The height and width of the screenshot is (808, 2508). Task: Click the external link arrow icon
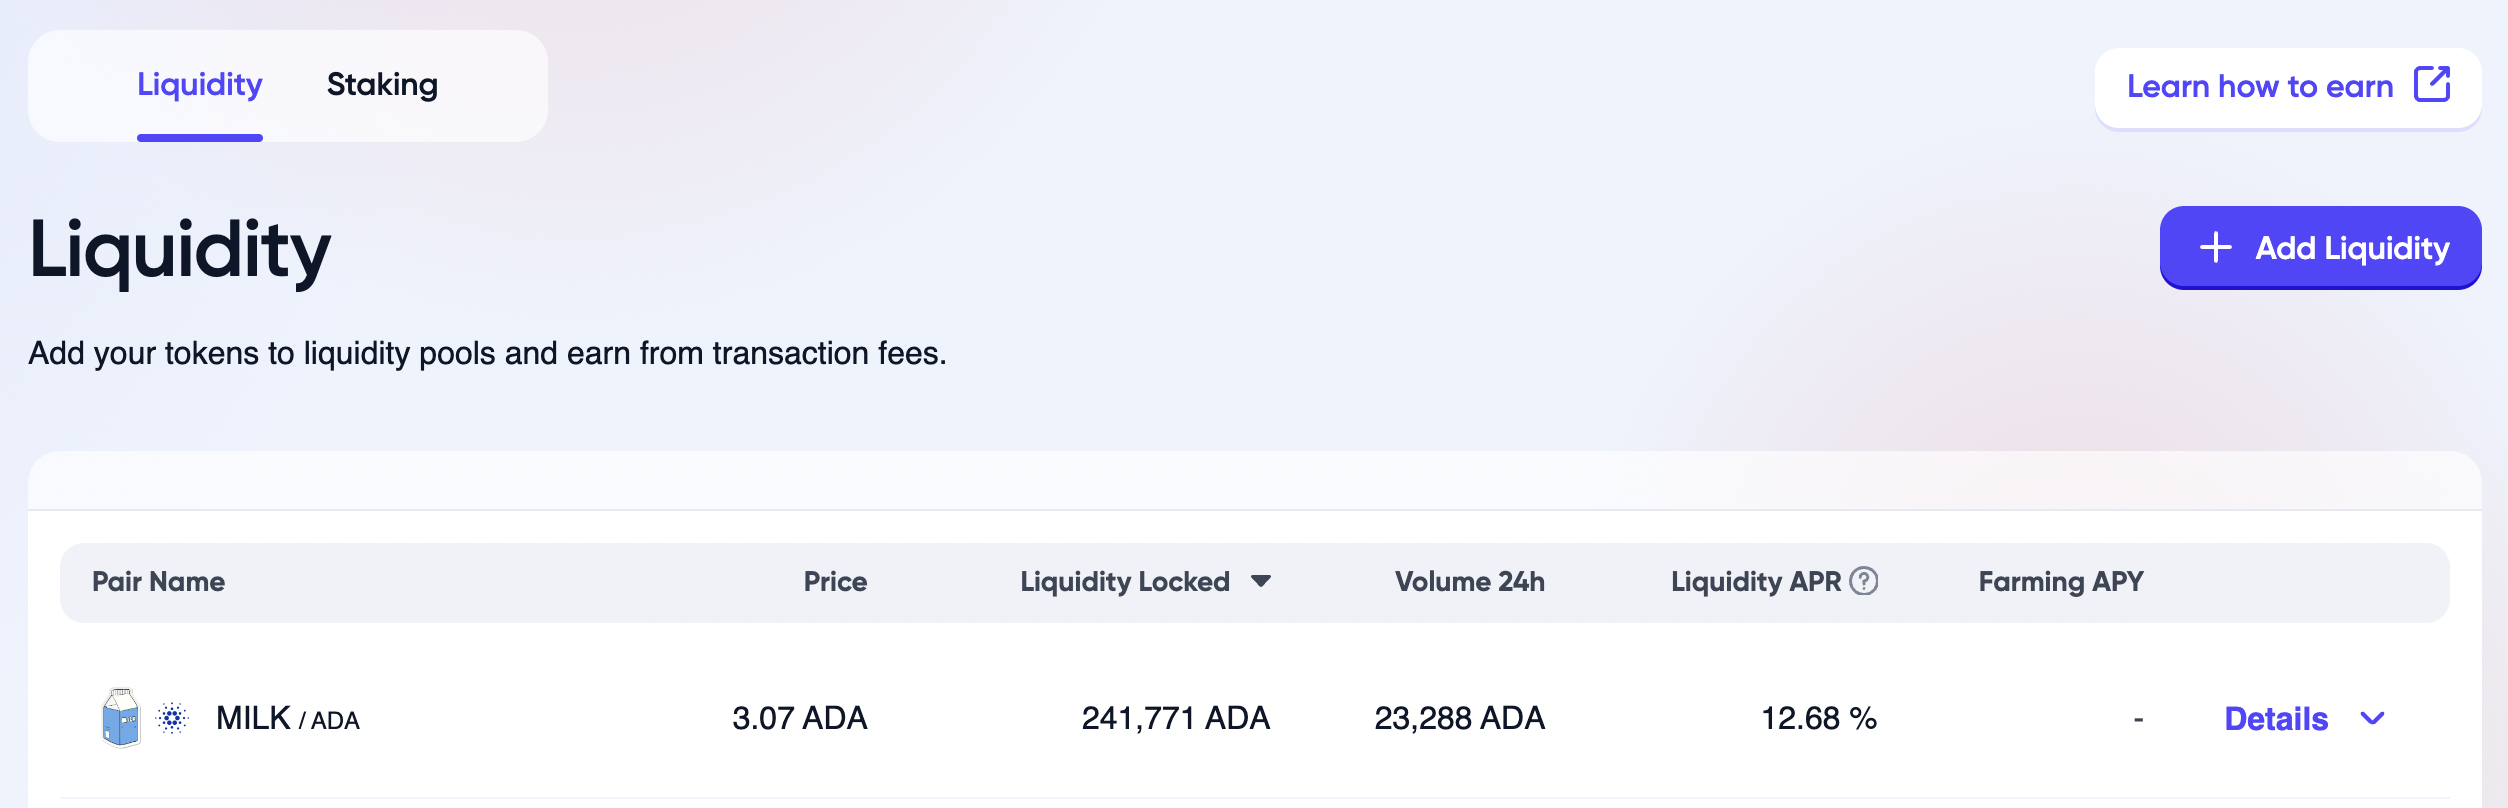click(x=2432, y=85)
